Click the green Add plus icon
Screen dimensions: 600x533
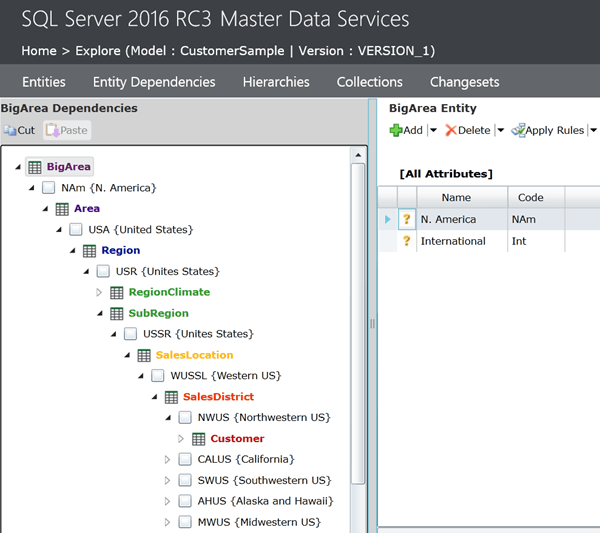tap(395, 130)
